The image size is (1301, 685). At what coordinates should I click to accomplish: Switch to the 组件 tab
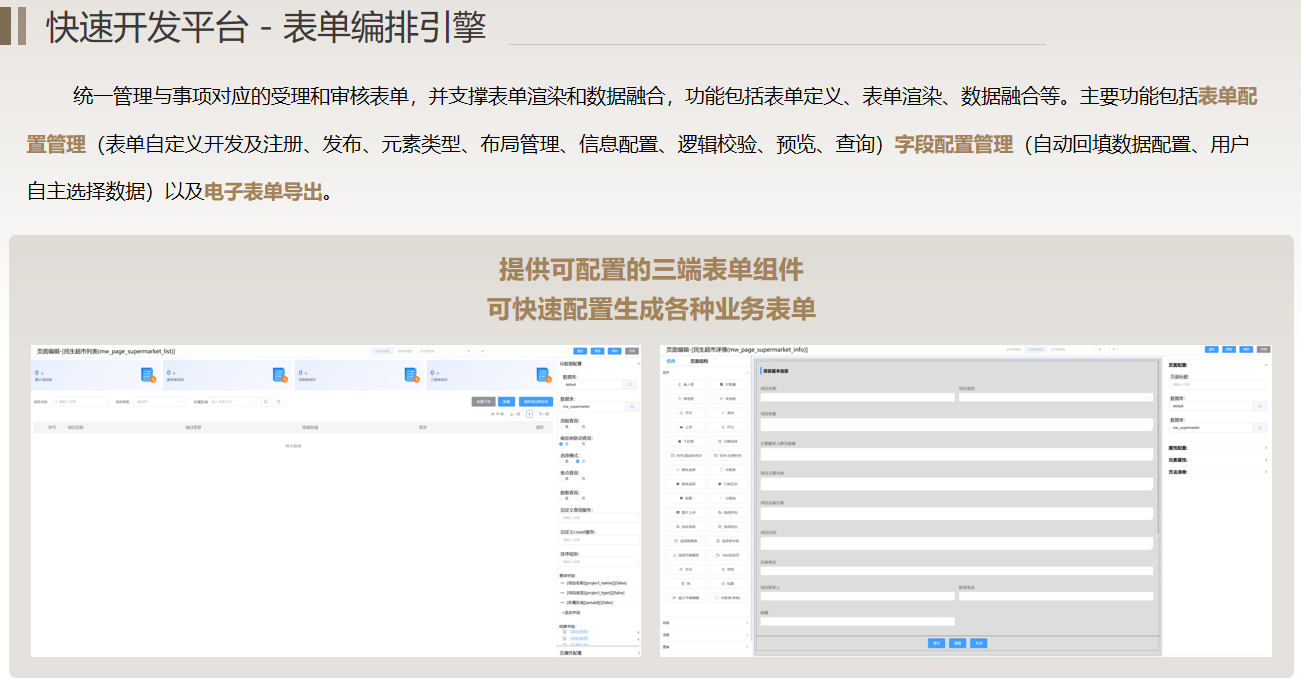671,360
